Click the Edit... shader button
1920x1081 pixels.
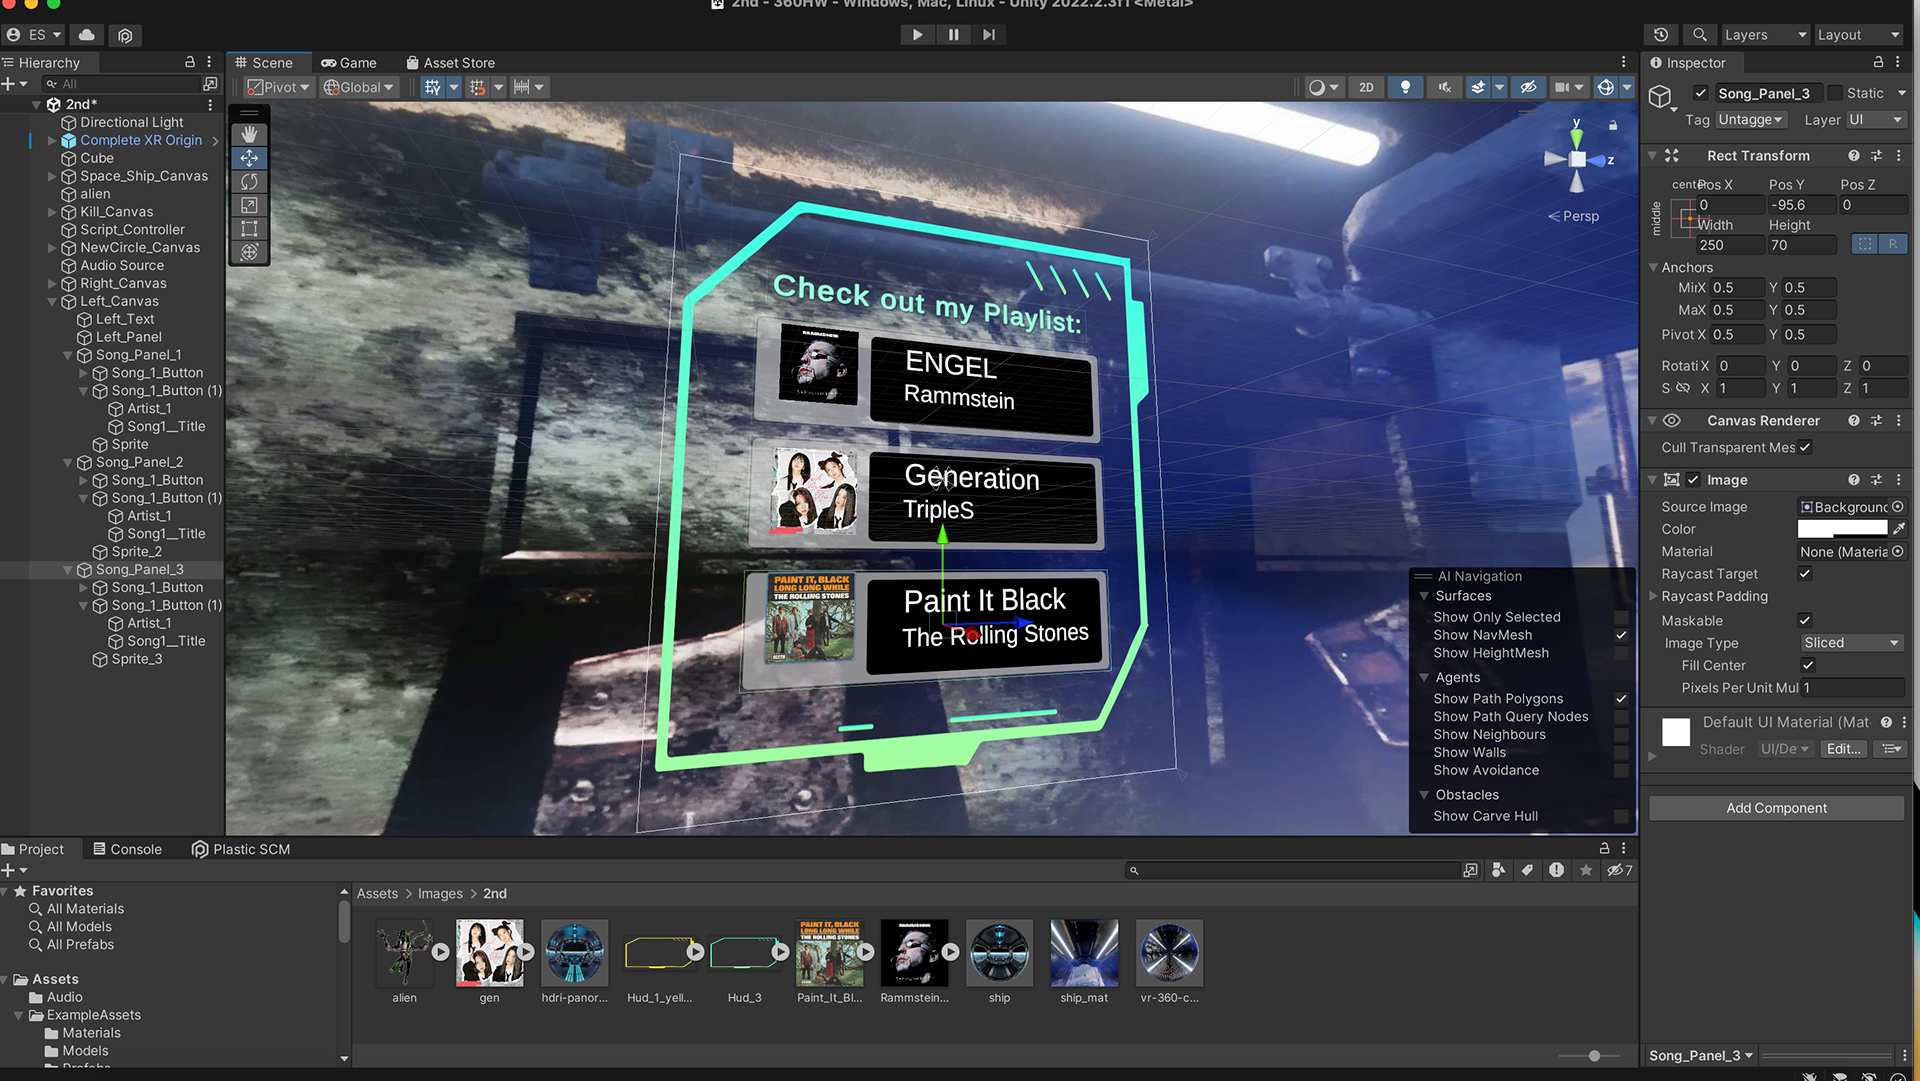click(1843, 750)
